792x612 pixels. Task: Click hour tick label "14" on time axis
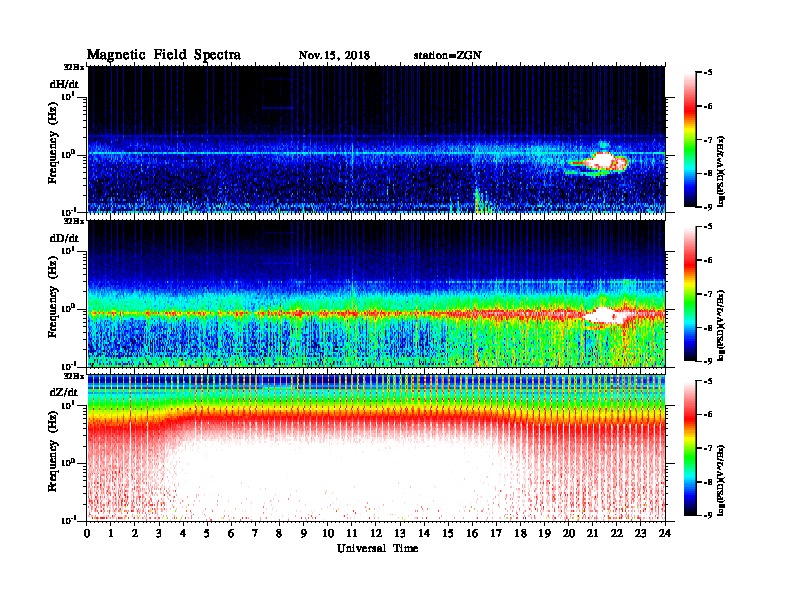coord(424,534)
